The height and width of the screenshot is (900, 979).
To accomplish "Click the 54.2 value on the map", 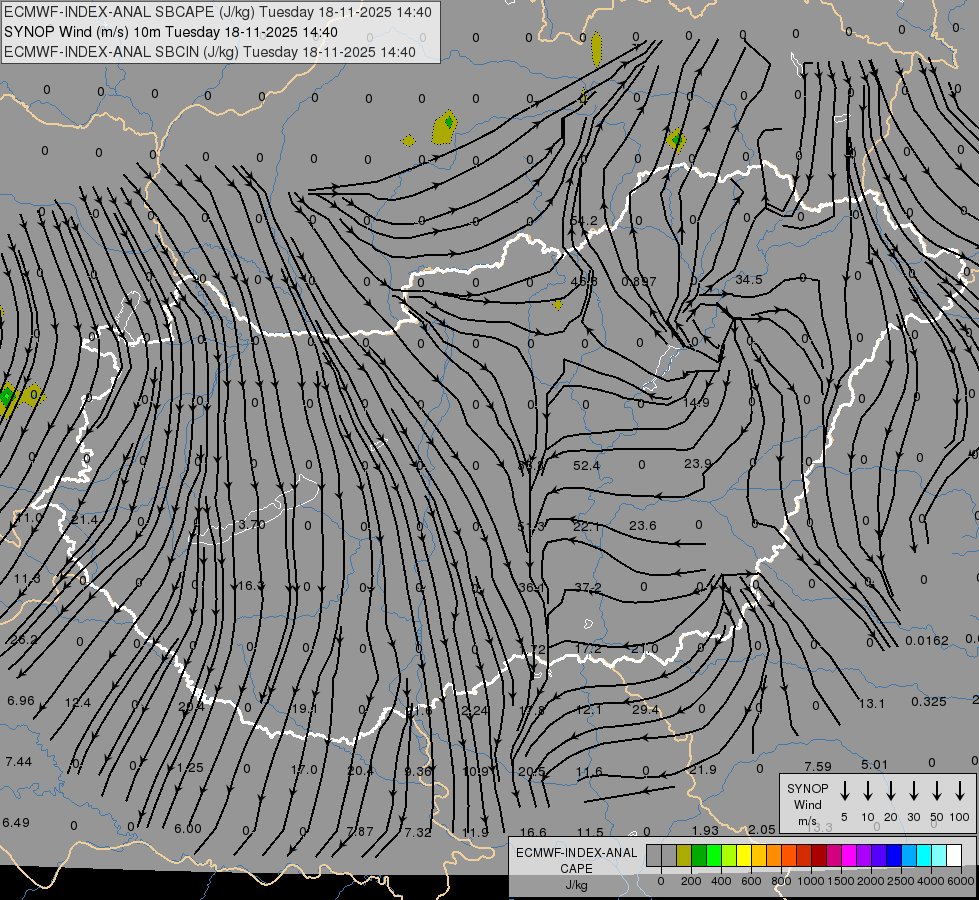I will (x=584, y=220).
